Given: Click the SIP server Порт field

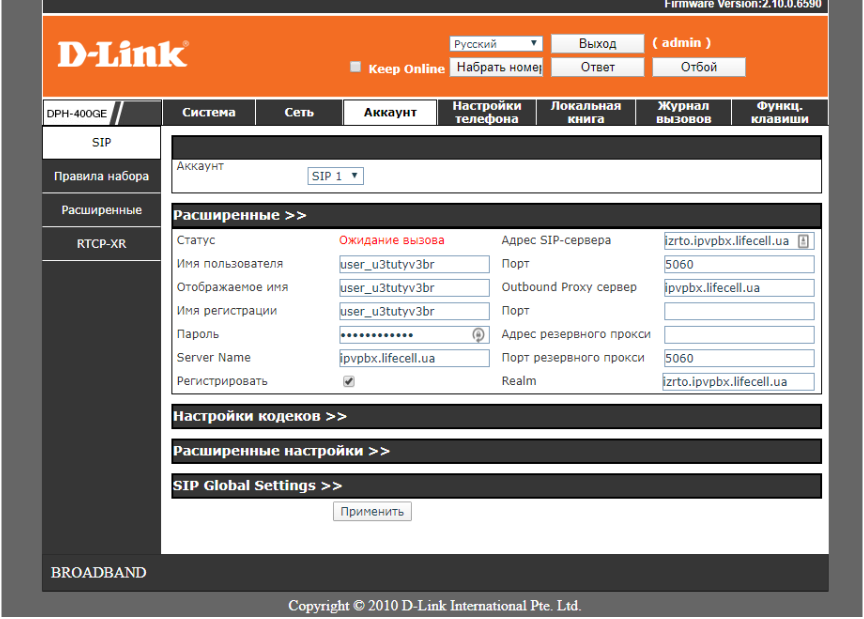Looking at the screenshot, I should (x=739, y=264).
